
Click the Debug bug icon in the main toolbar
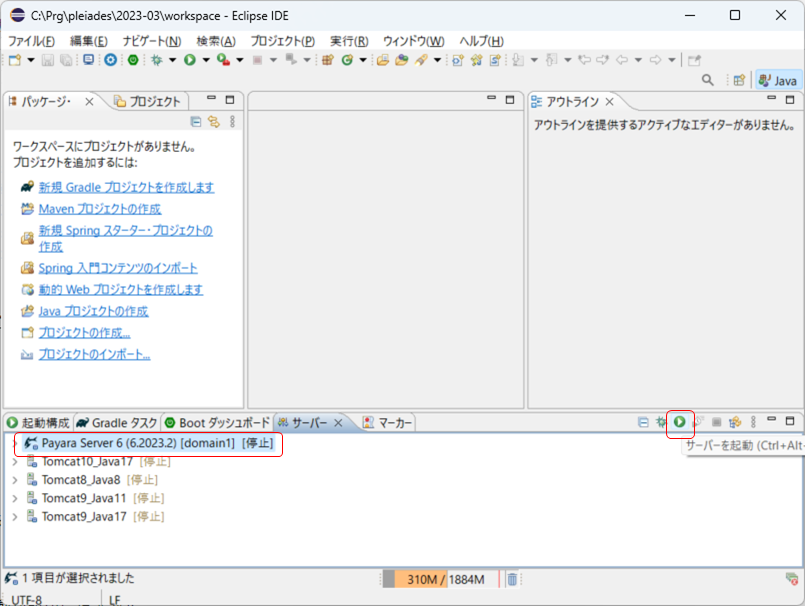(x=157, y=60)
